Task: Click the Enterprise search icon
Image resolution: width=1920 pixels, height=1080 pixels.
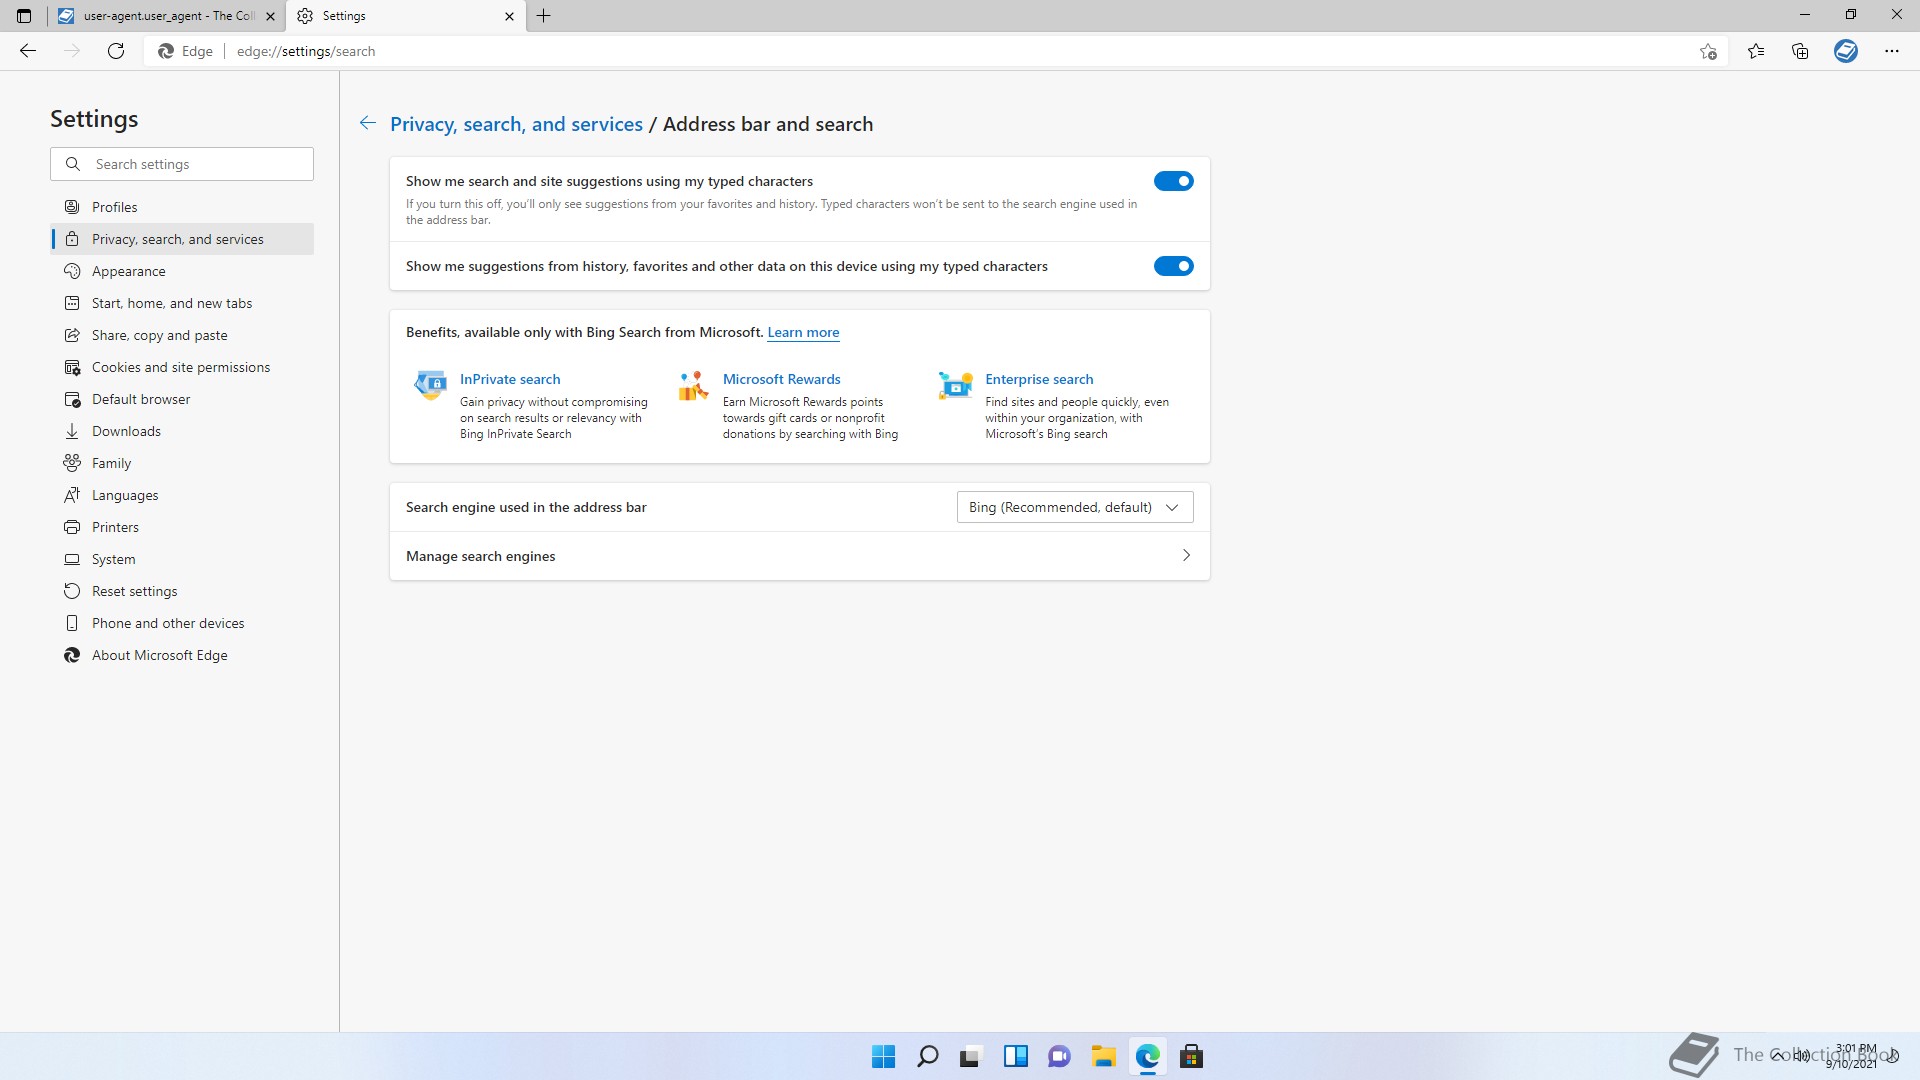Action: tap(956, 385)
